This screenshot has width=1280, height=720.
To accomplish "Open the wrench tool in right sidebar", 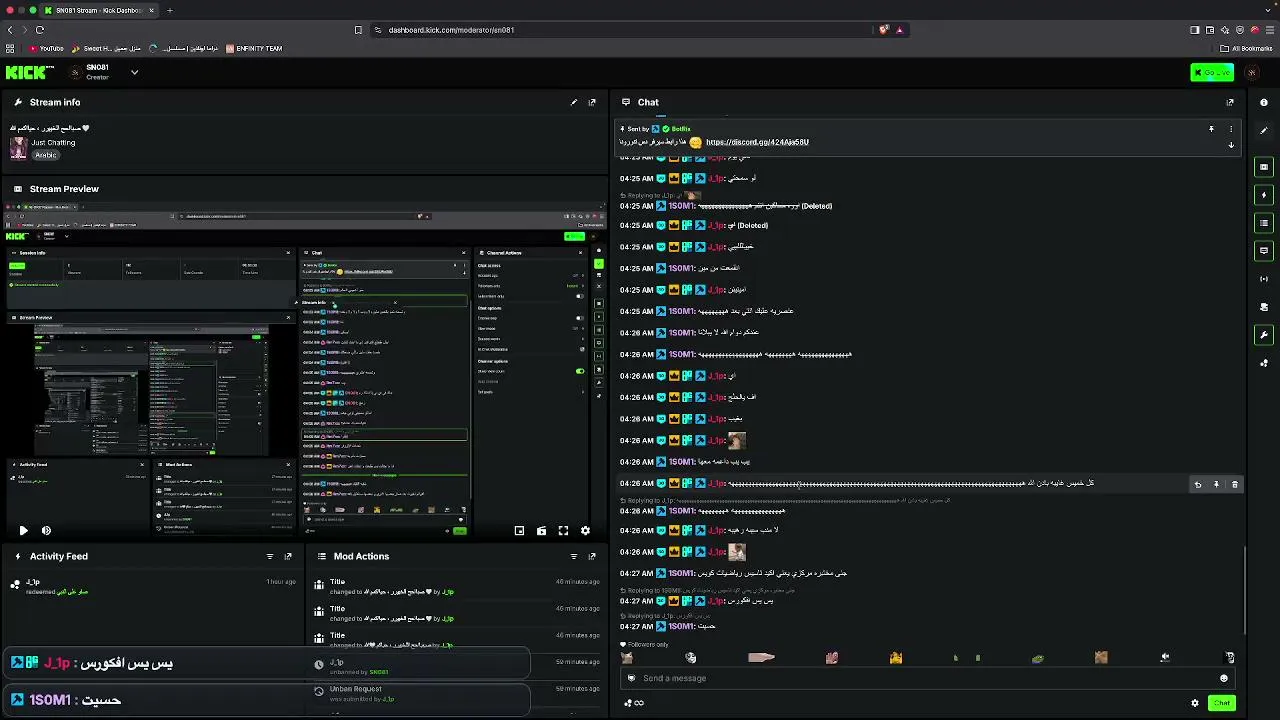I will [1264, 335].
